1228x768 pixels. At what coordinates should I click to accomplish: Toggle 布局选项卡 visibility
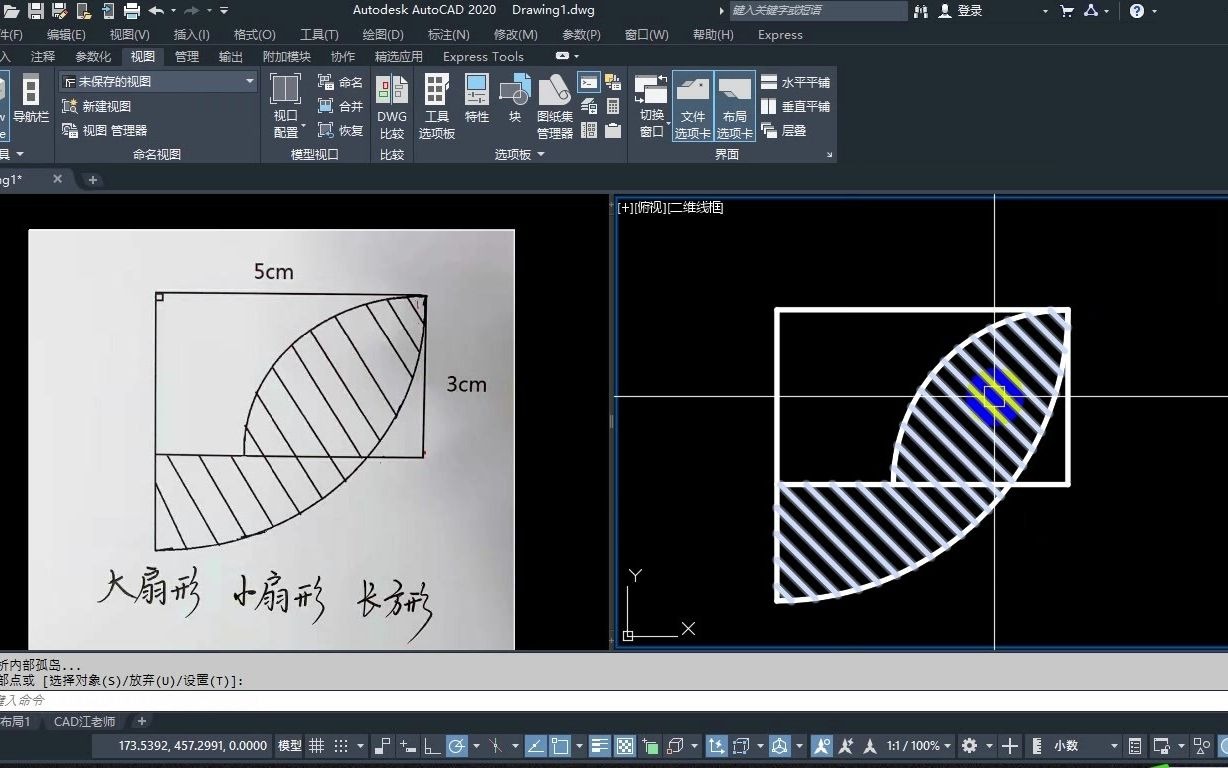(734, 104)
